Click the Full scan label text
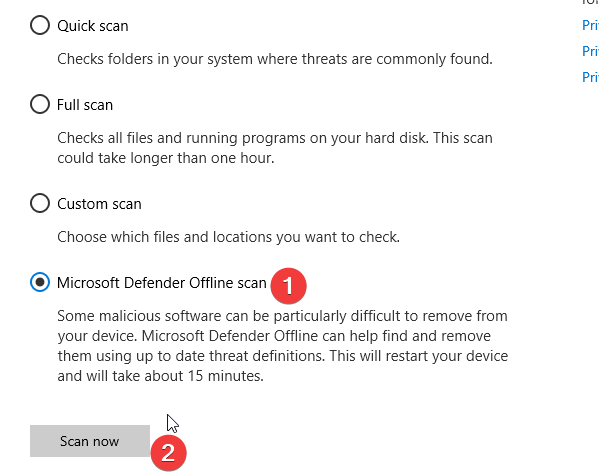Viewport: 599px width, 476px height. pyautogui.click(x=85, y=105)
